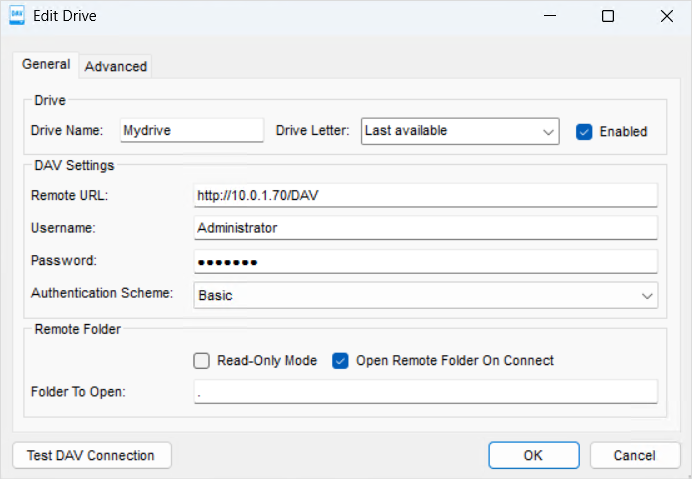
Task: Click Test DAV Connection button
Action: pyautogui.click(x=92, y=455)
